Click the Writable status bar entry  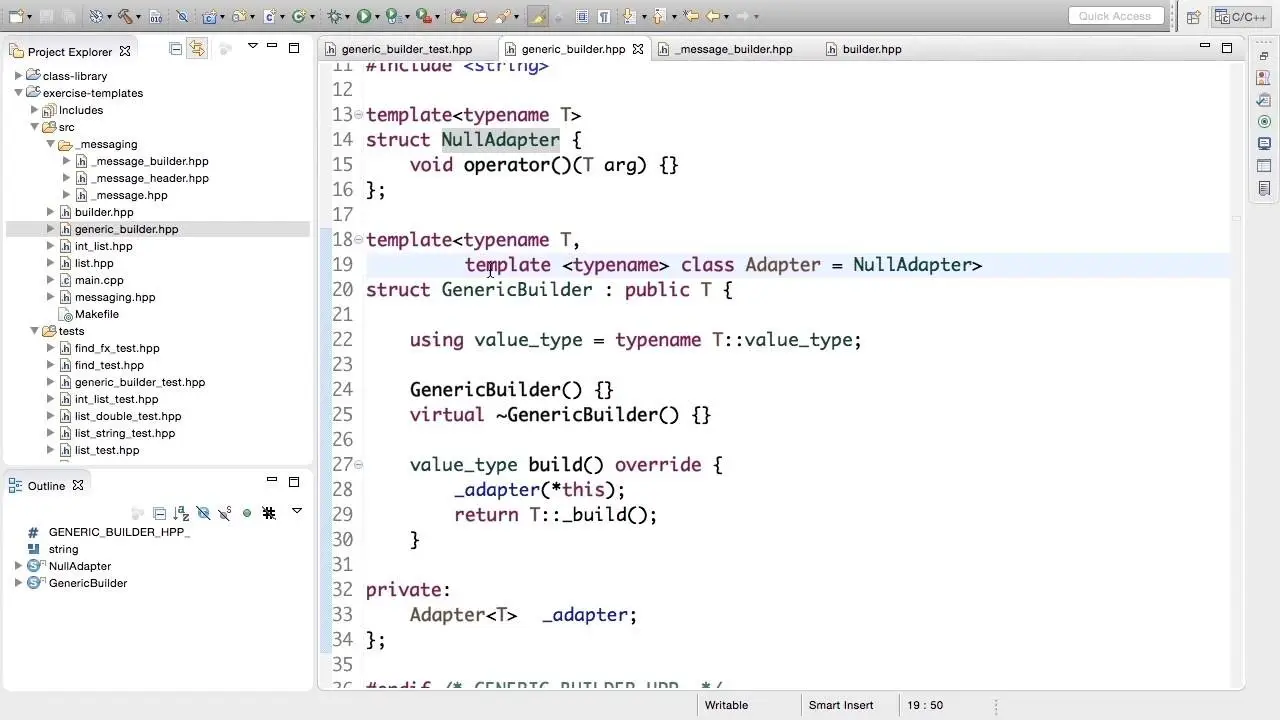coord(726,705)
